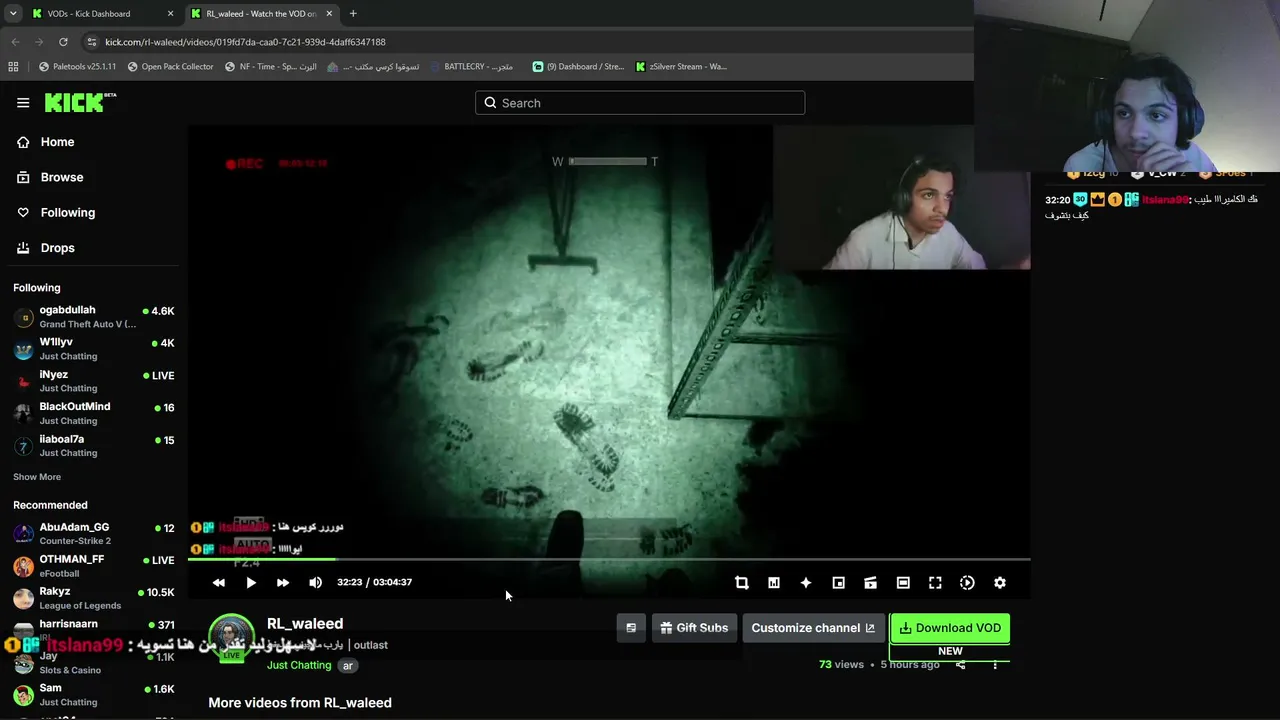This screenshot has width=1280, height=720.
Task: Toggle theater mode
Action: tap(903, 583)
